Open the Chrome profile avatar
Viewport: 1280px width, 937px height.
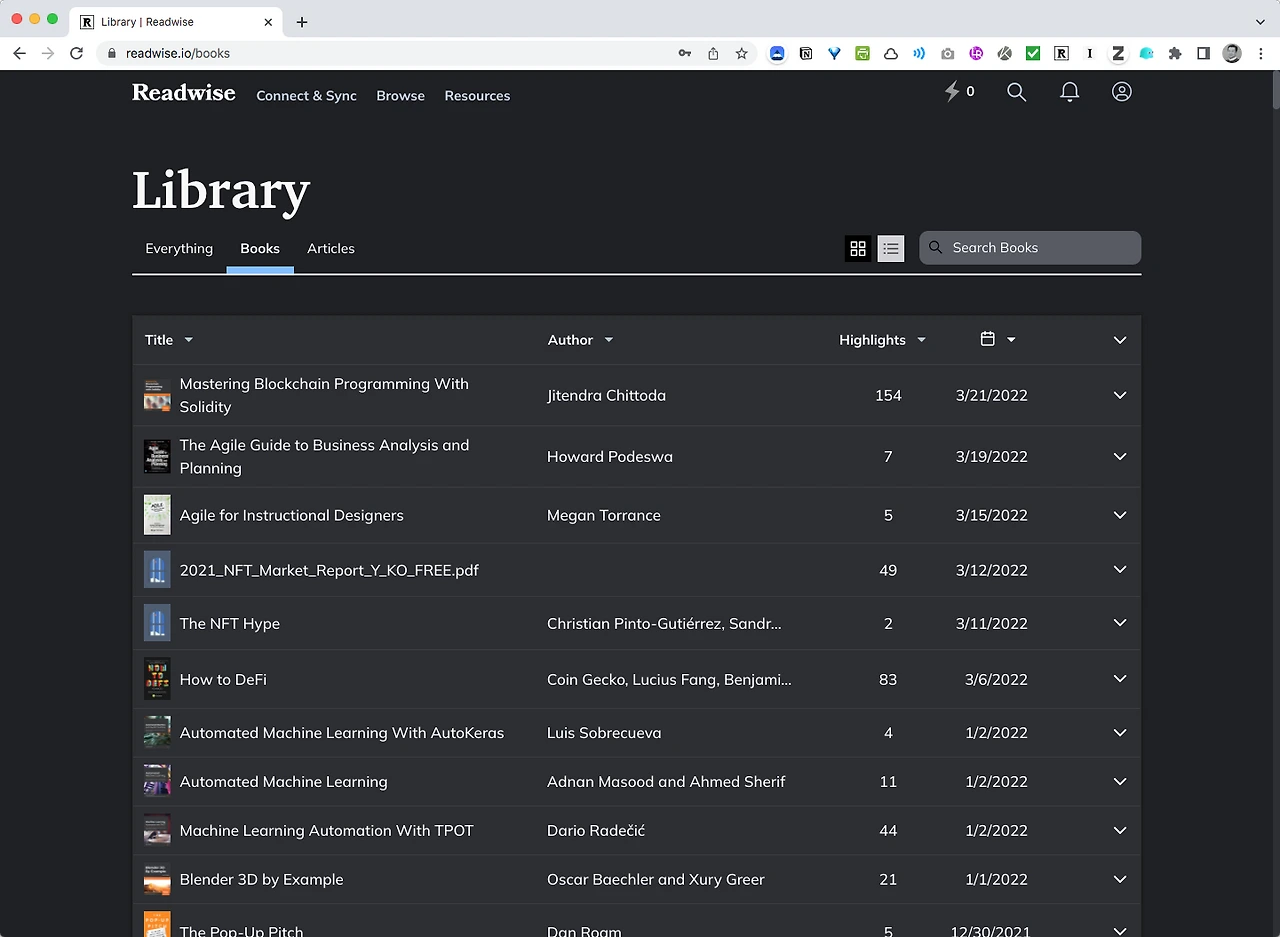click(1232, 53)
